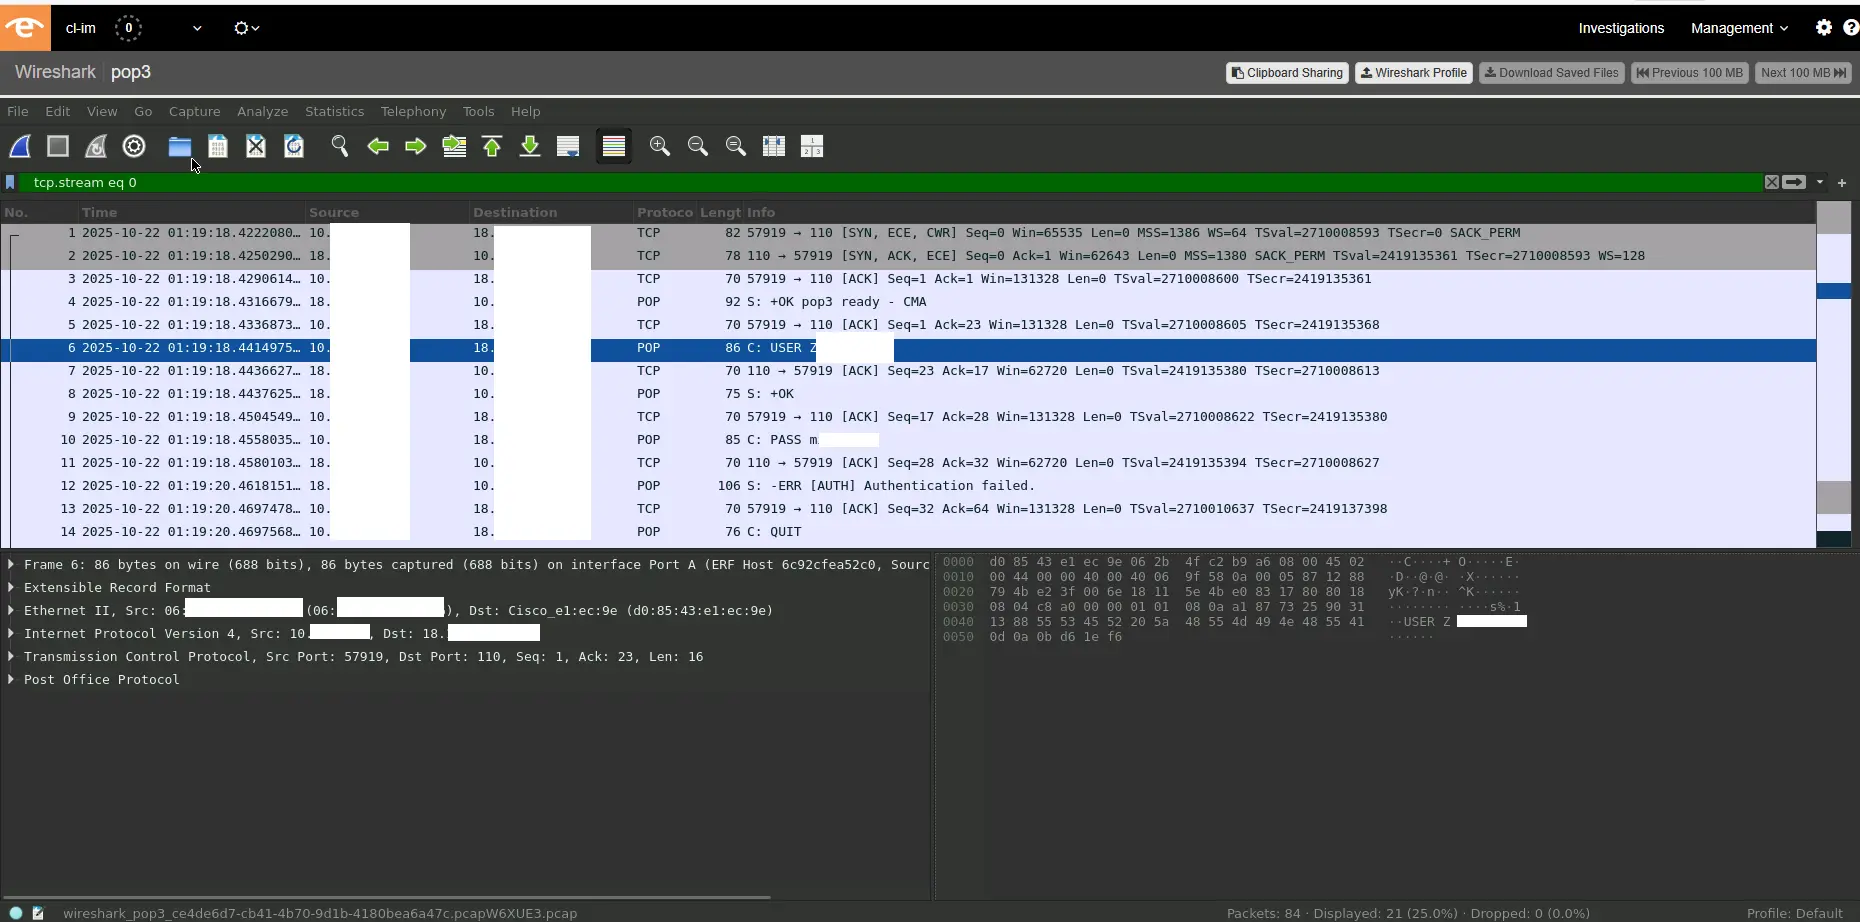Select the find packet magnifier icon
Screen dimensions: 1860x922
[339, 146]
